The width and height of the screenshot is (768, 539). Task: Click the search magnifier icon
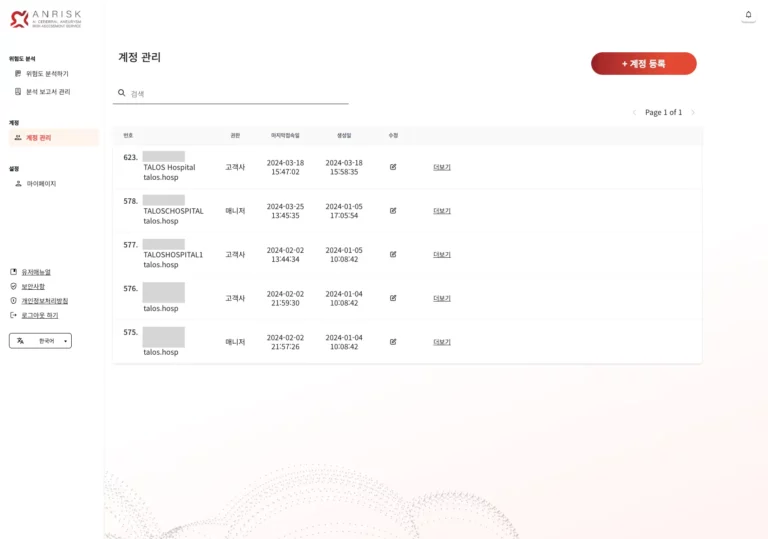[x=122, y=93]
